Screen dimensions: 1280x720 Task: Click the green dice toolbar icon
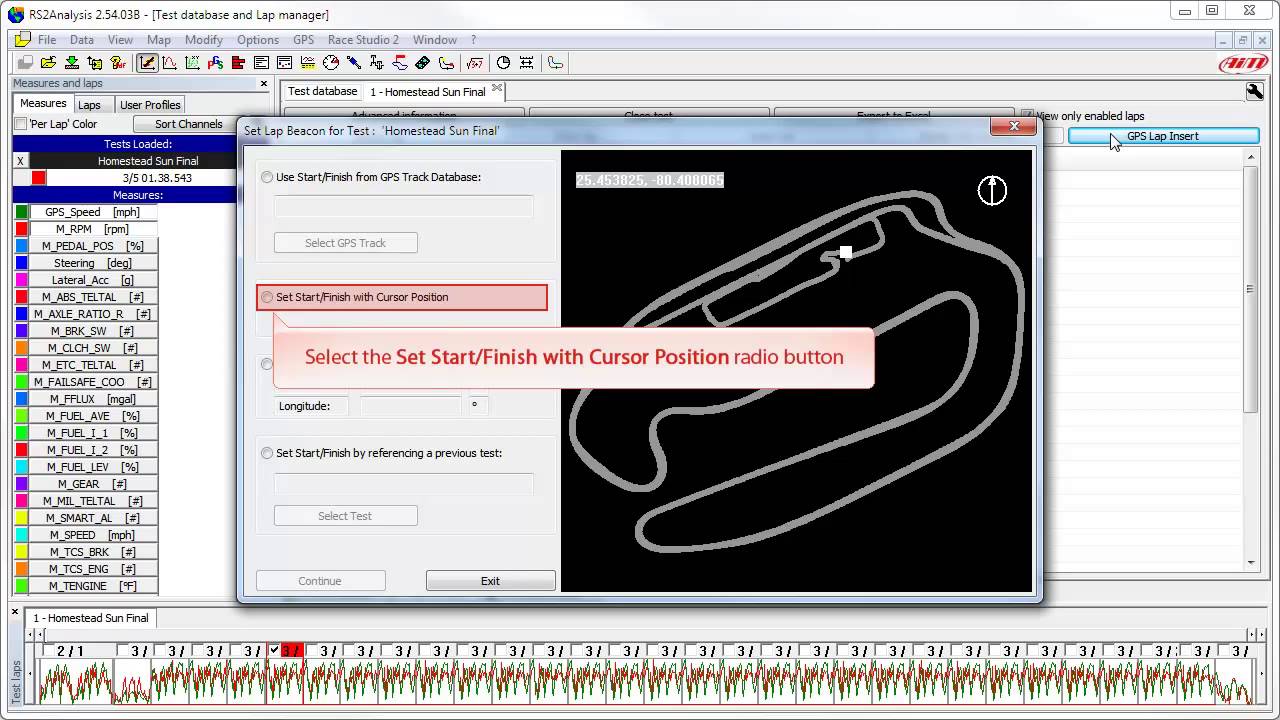tap(422, 63)
